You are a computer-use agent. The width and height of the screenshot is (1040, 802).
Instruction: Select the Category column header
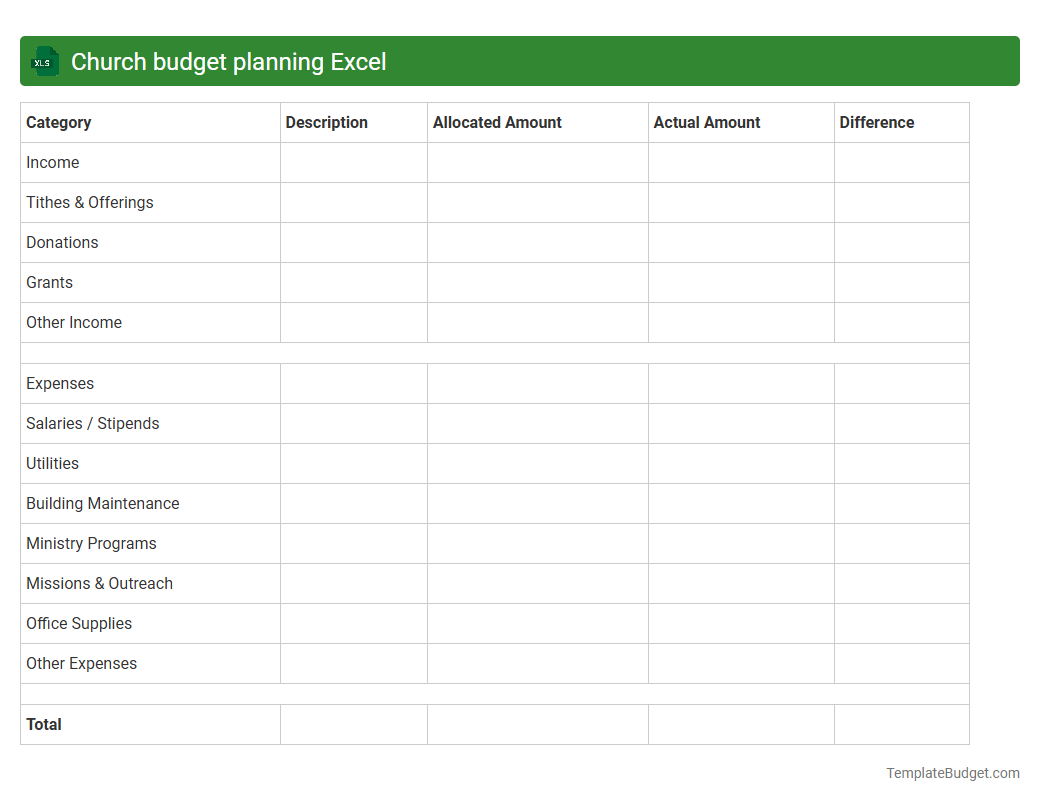click(x=59, y=122)
